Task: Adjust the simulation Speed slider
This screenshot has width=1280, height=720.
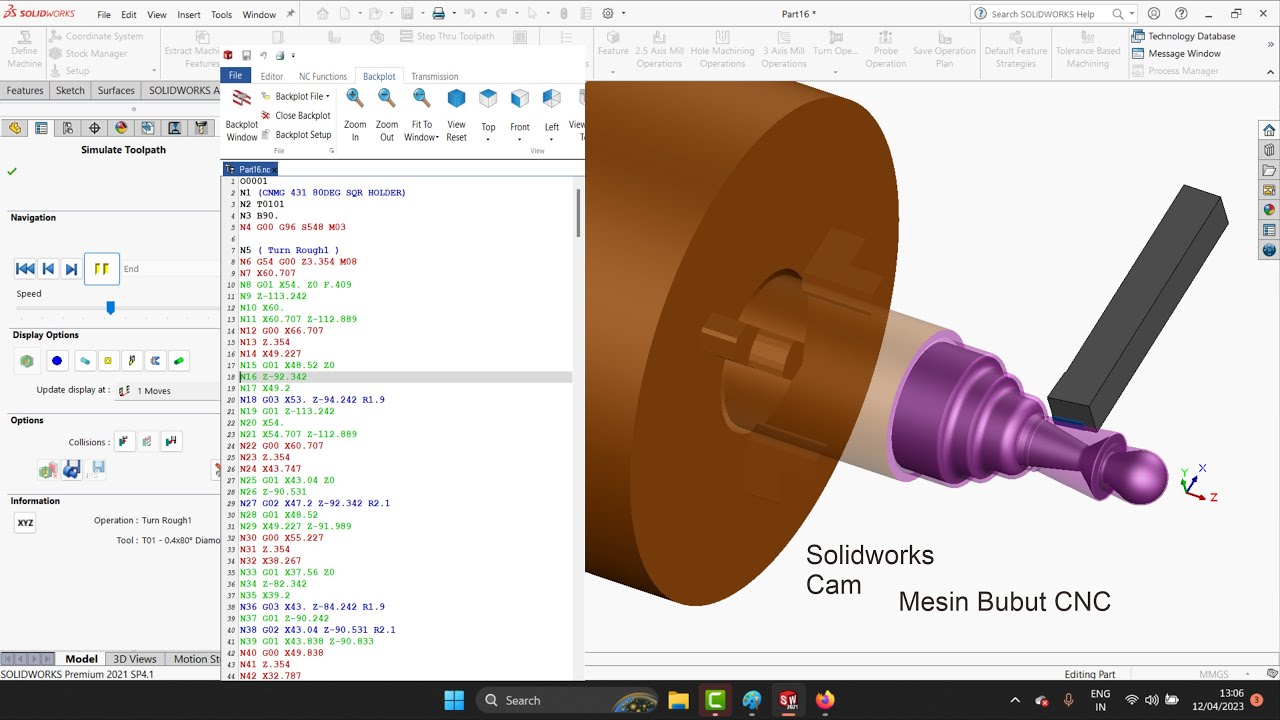Action: 111,308
